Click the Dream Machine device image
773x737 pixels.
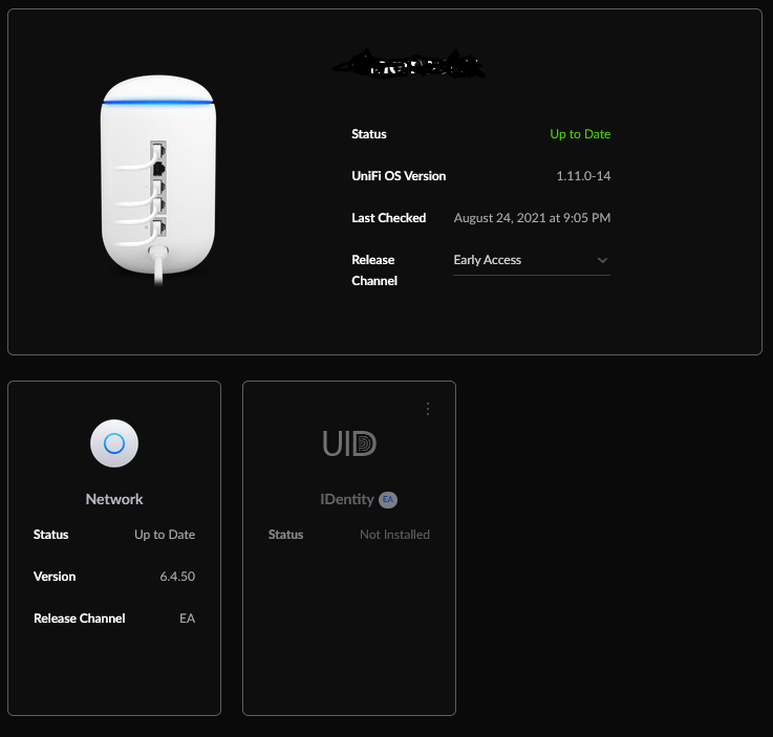point(158,180)
